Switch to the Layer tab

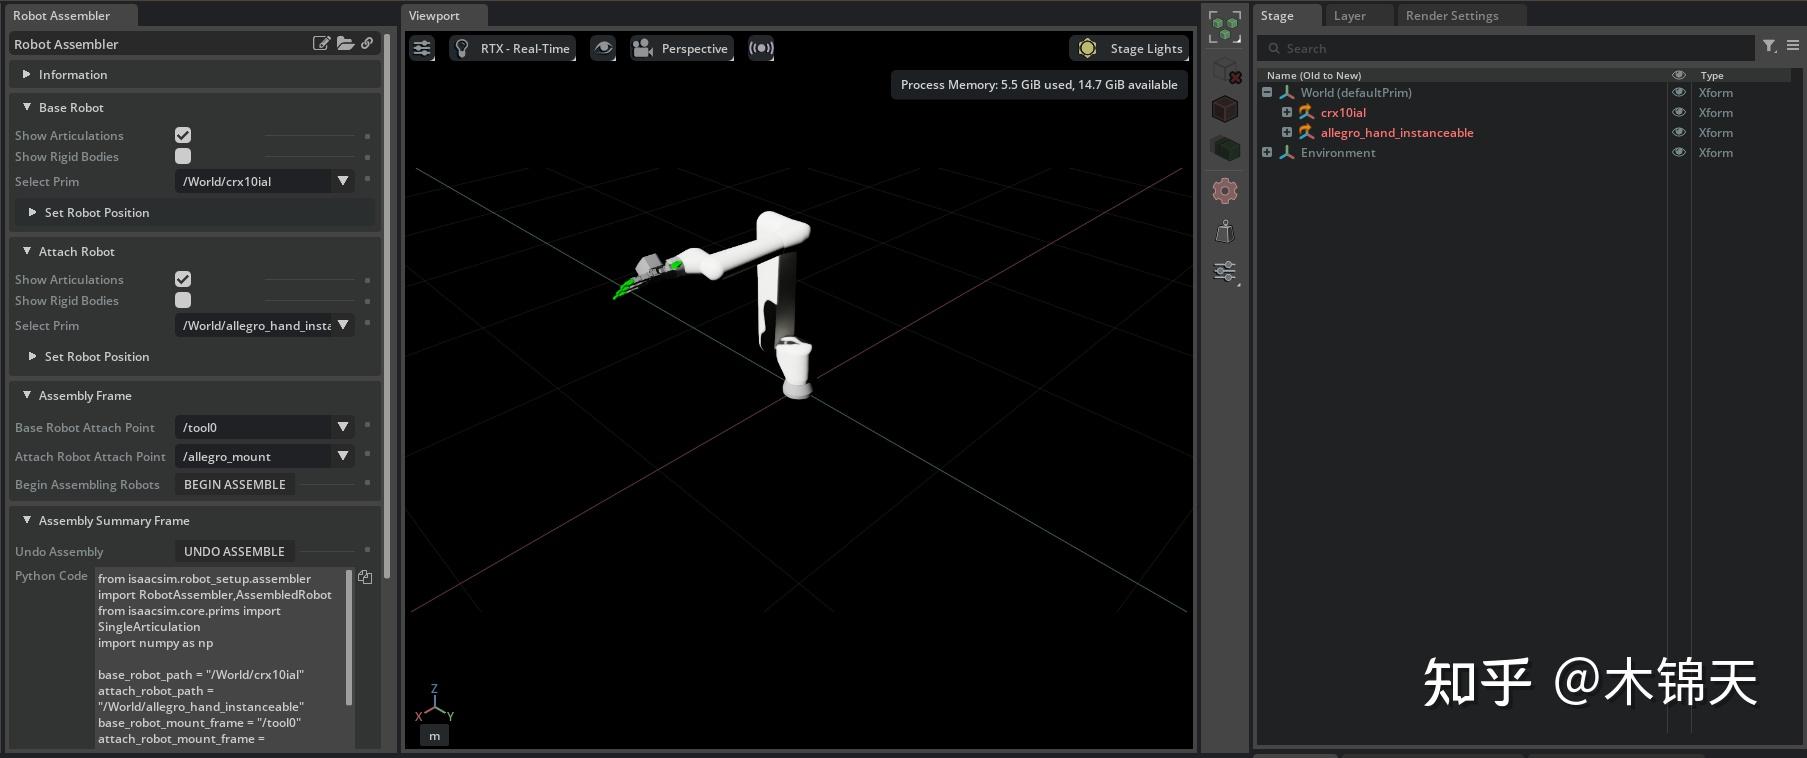pos(1349,15)
